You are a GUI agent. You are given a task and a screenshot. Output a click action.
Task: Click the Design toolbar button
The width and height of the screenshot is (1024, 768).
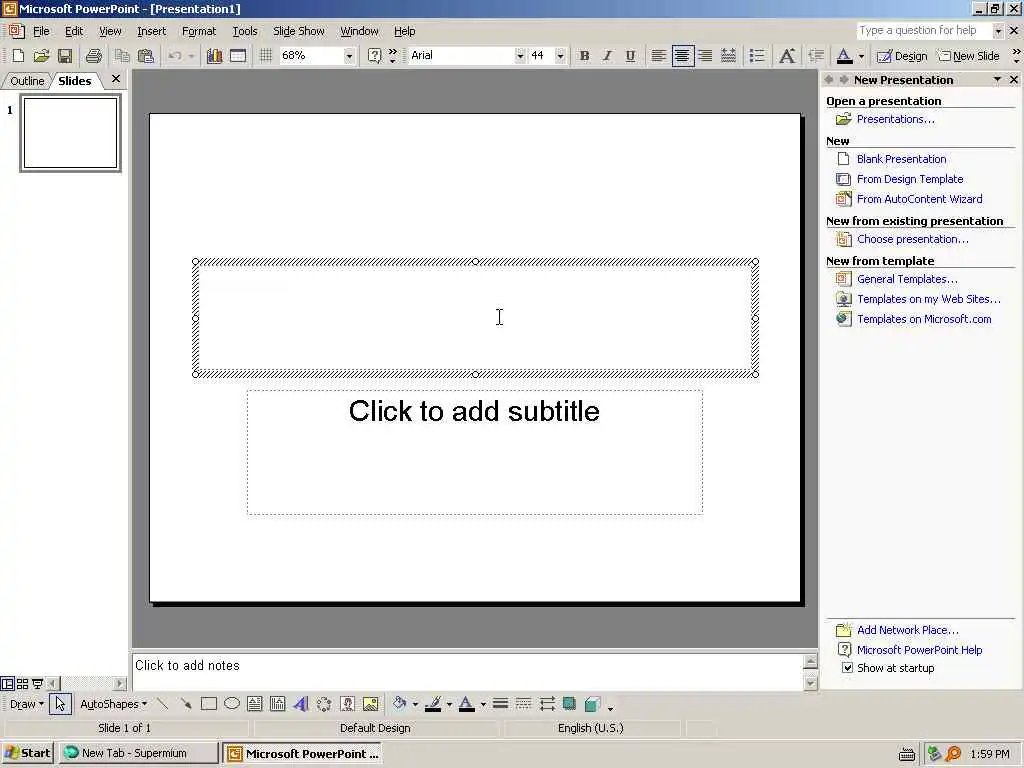point(902,56)
